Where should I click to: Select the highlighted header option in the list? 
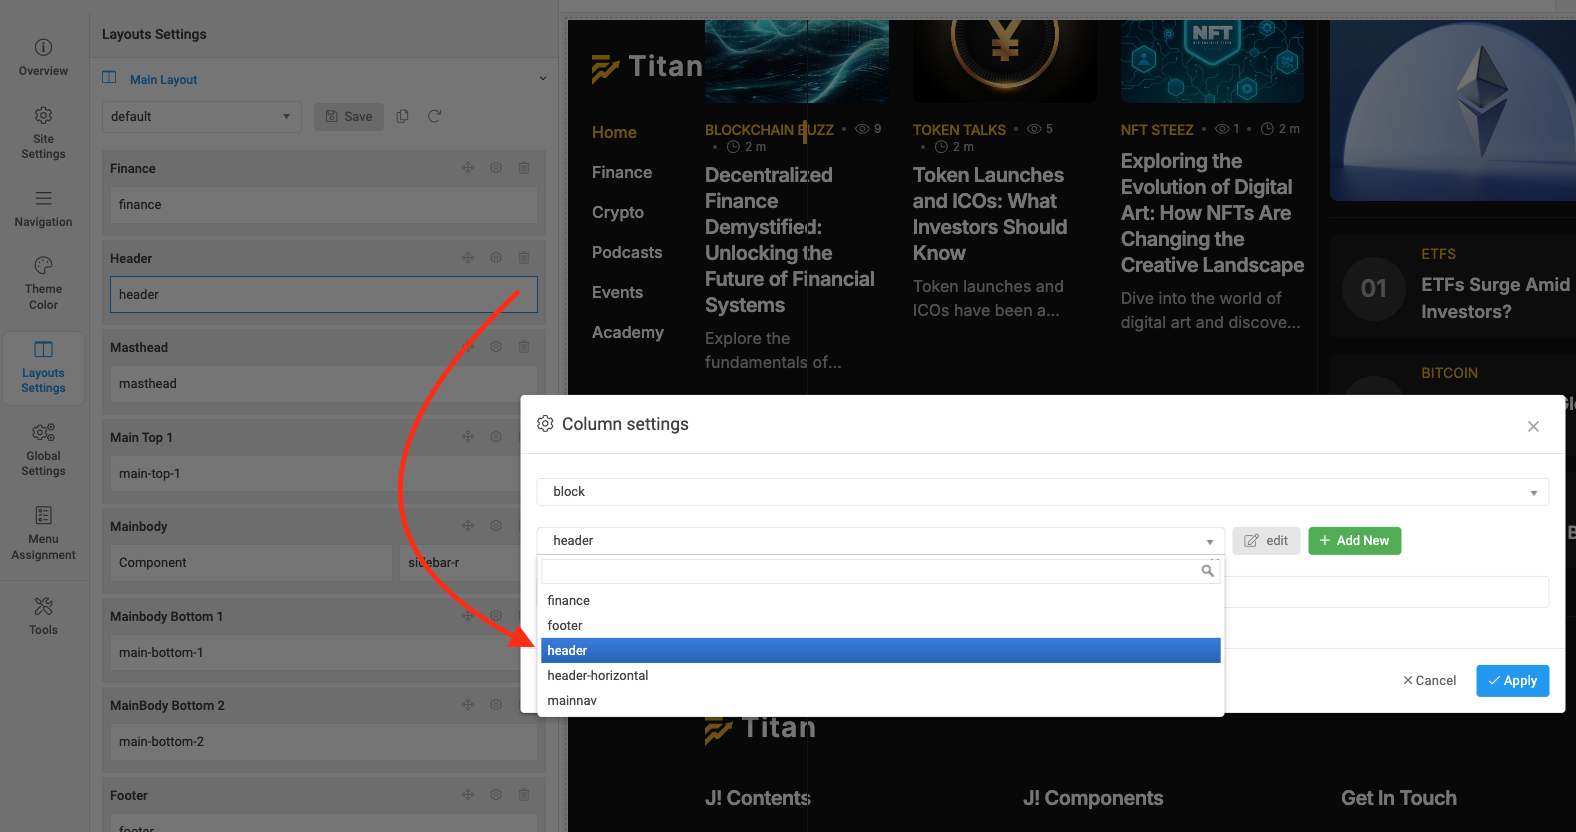[x=881, y=651]
